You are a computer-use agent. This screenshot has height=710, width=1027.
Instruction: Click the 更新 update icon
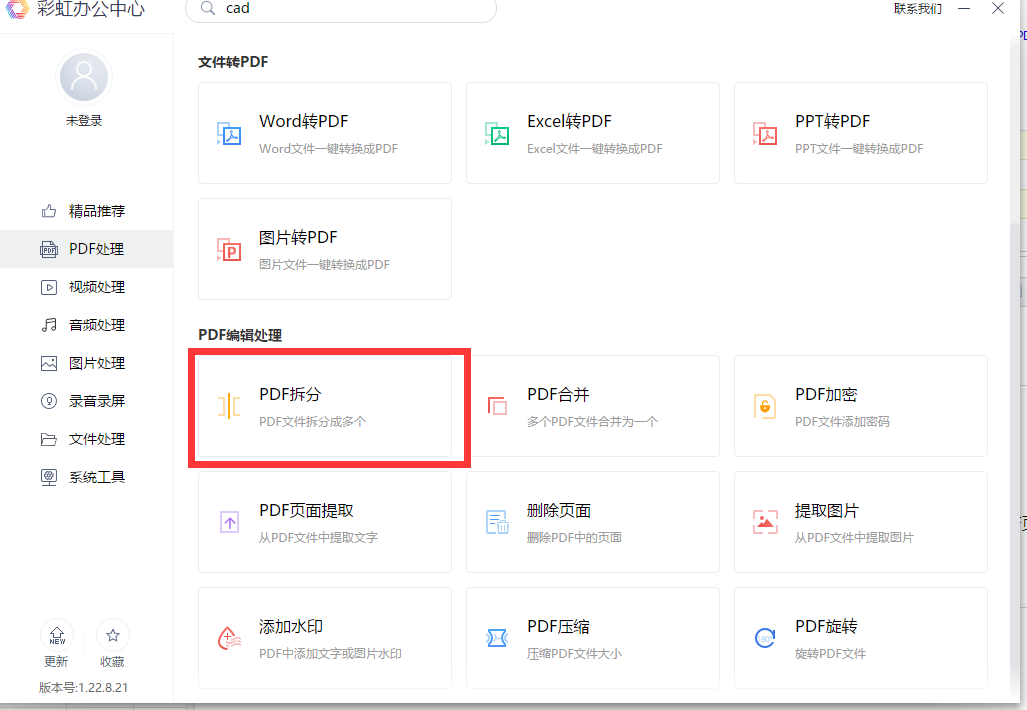click(x=57, y=635)
